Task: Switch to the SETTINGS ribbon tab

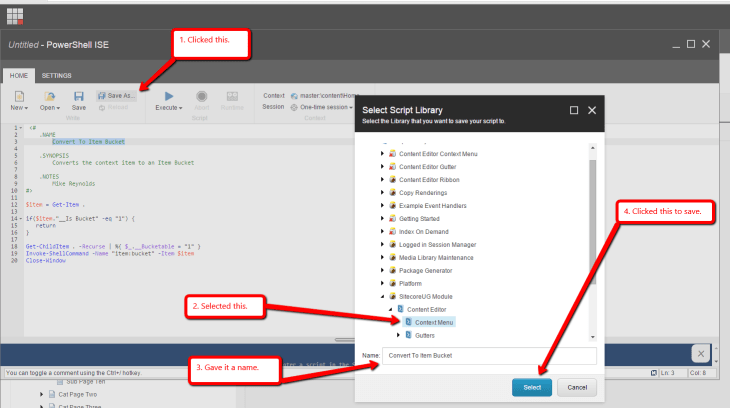Action: [x=56, y=75]
